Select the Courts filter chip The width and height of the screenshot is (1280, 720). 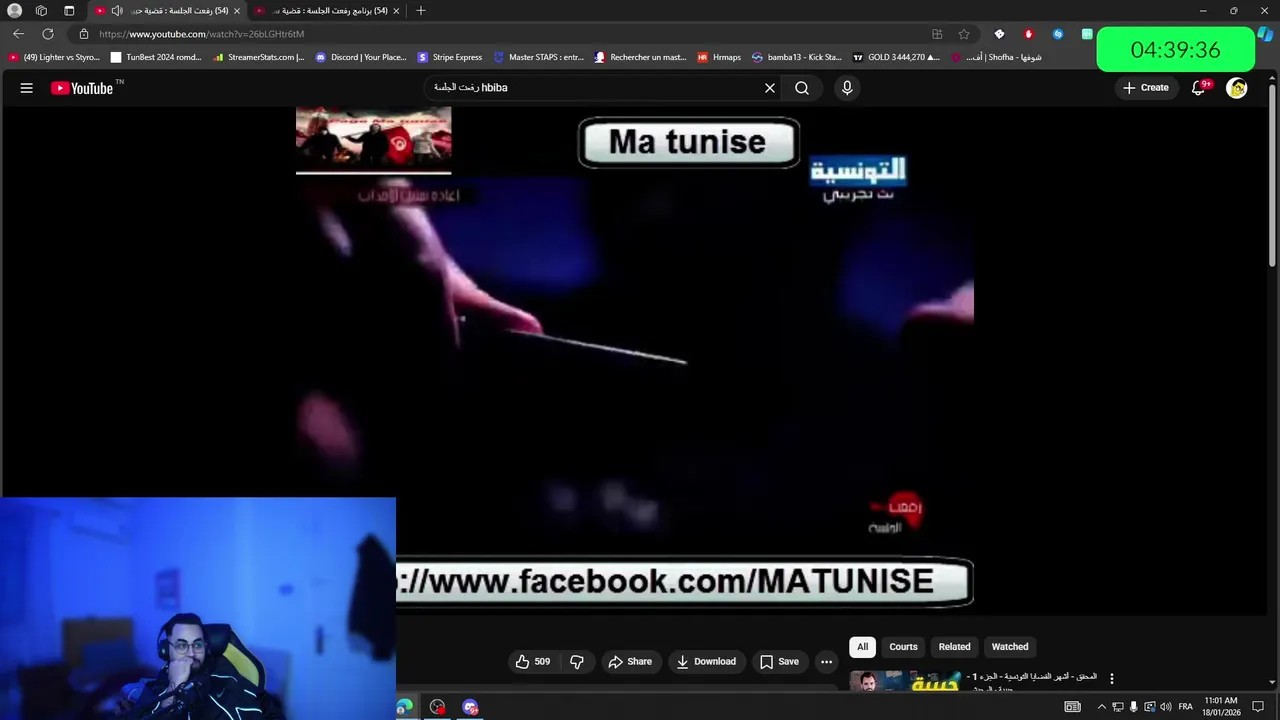click(903, 647)
